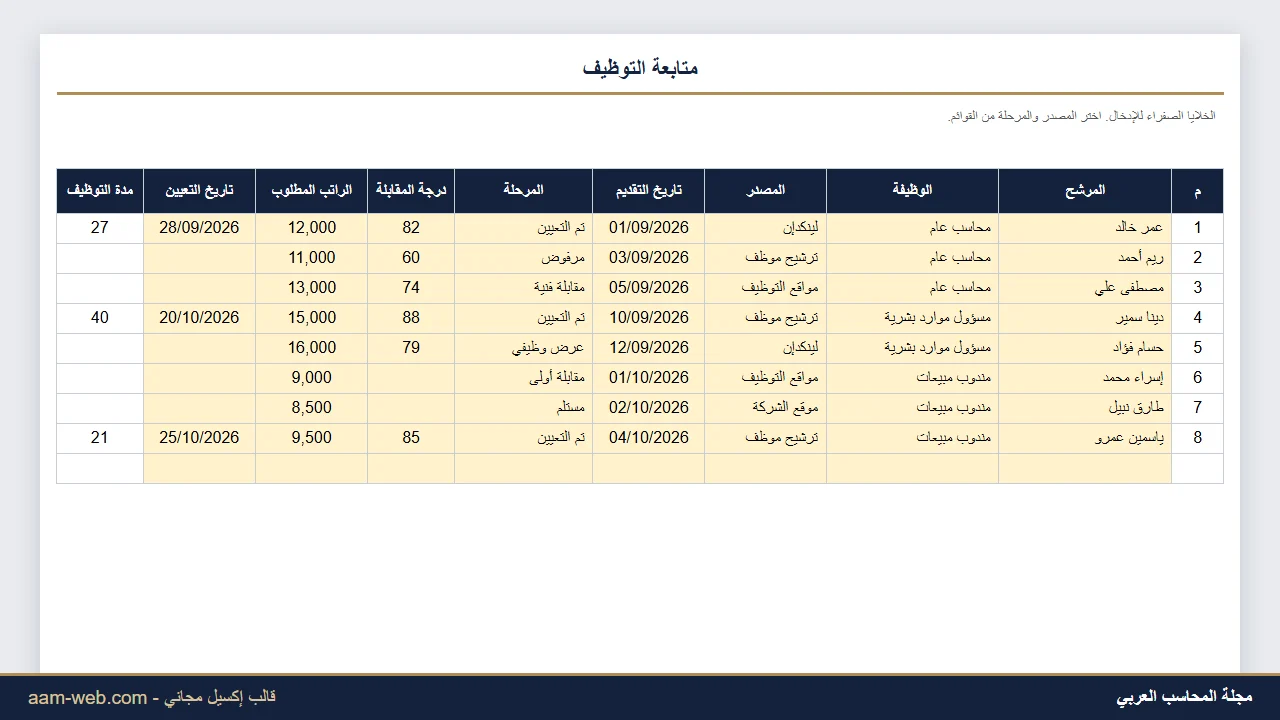Click the الوظيفة column header

(912, 191)
